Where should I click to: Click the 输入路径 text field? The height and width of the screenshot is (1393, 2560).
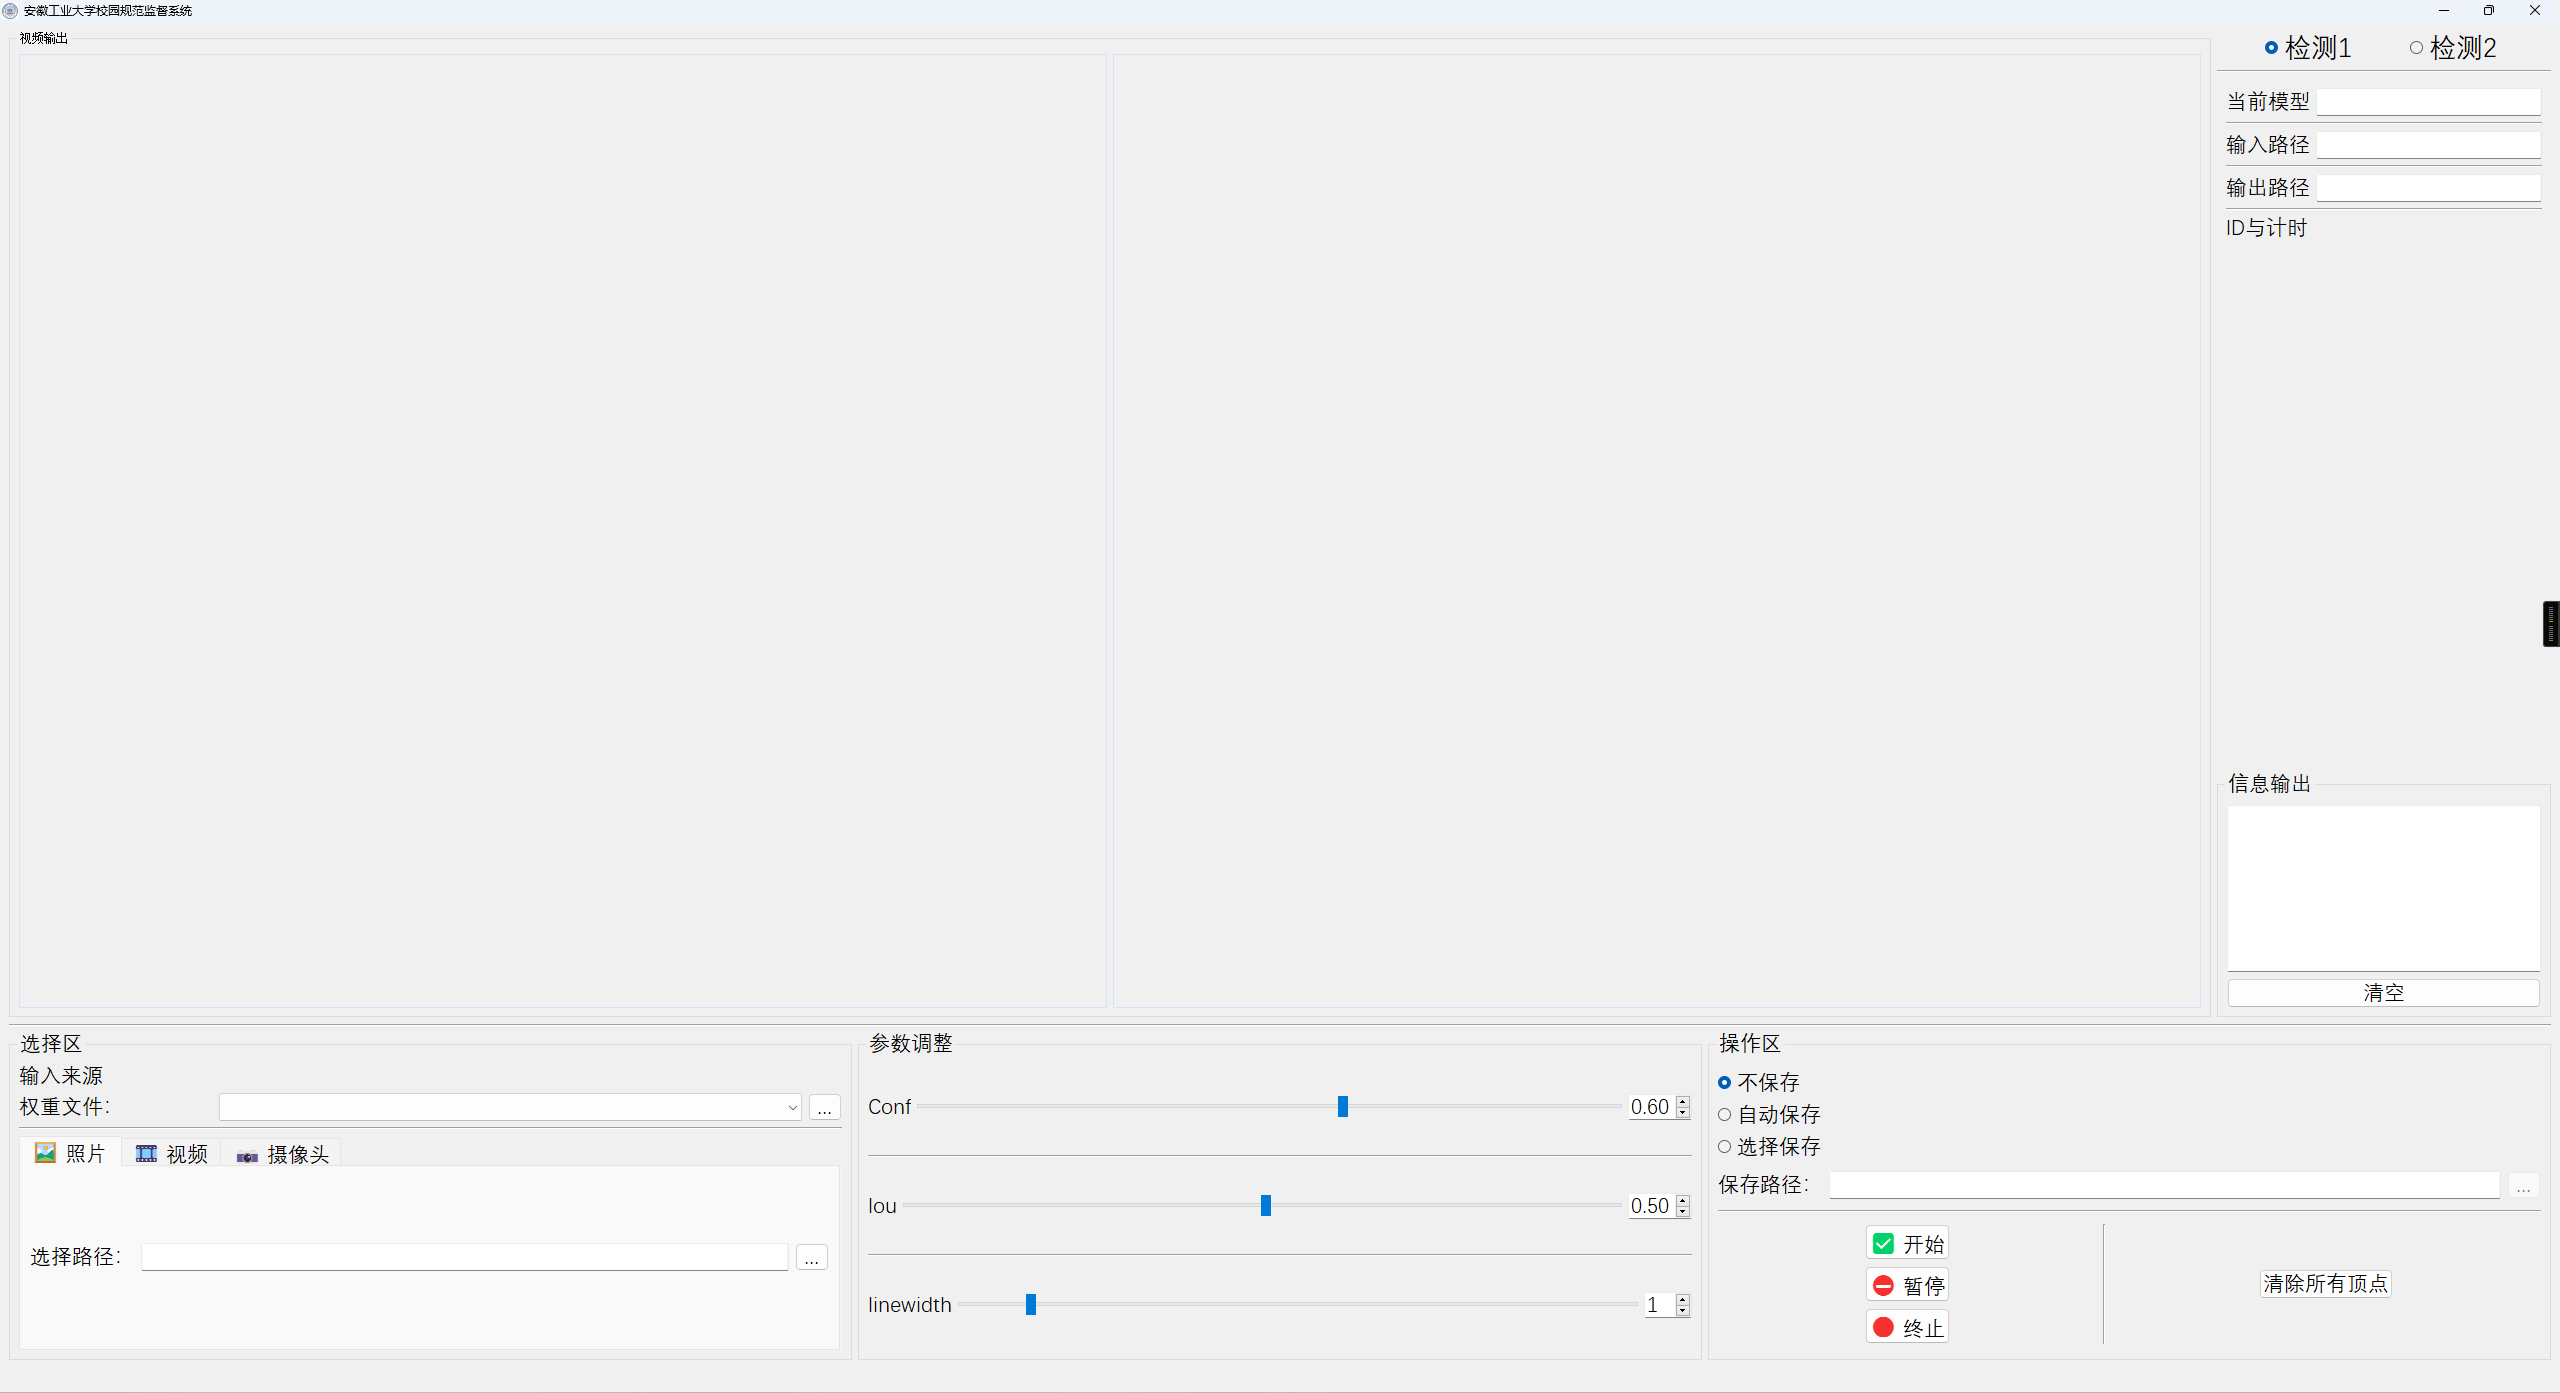(x=2428, y=145)
